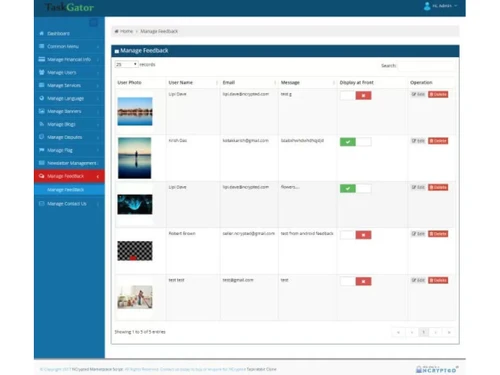Click the sidebar collapse toggle icon

(94, 23)
